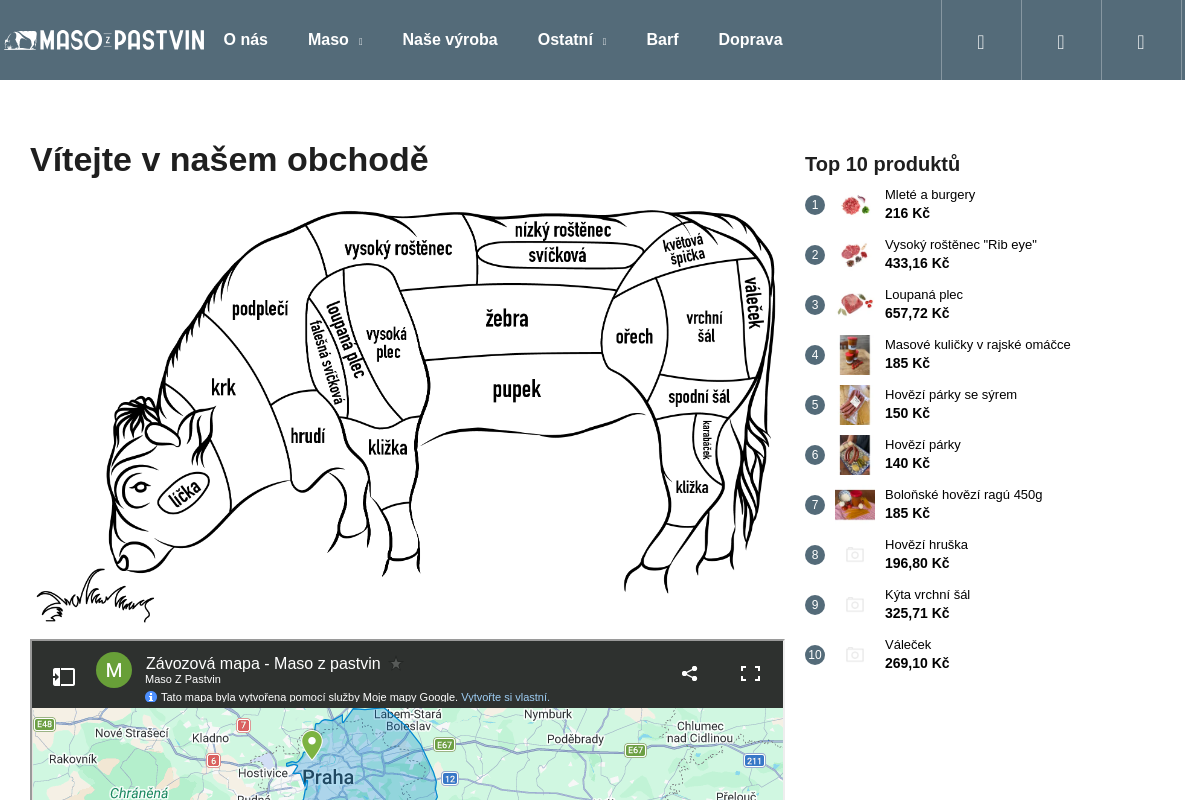This screenshot has width=1200, height=800.
Task: Click Závozová mapa - Maso z pastvin title
Action: (263, 664)
